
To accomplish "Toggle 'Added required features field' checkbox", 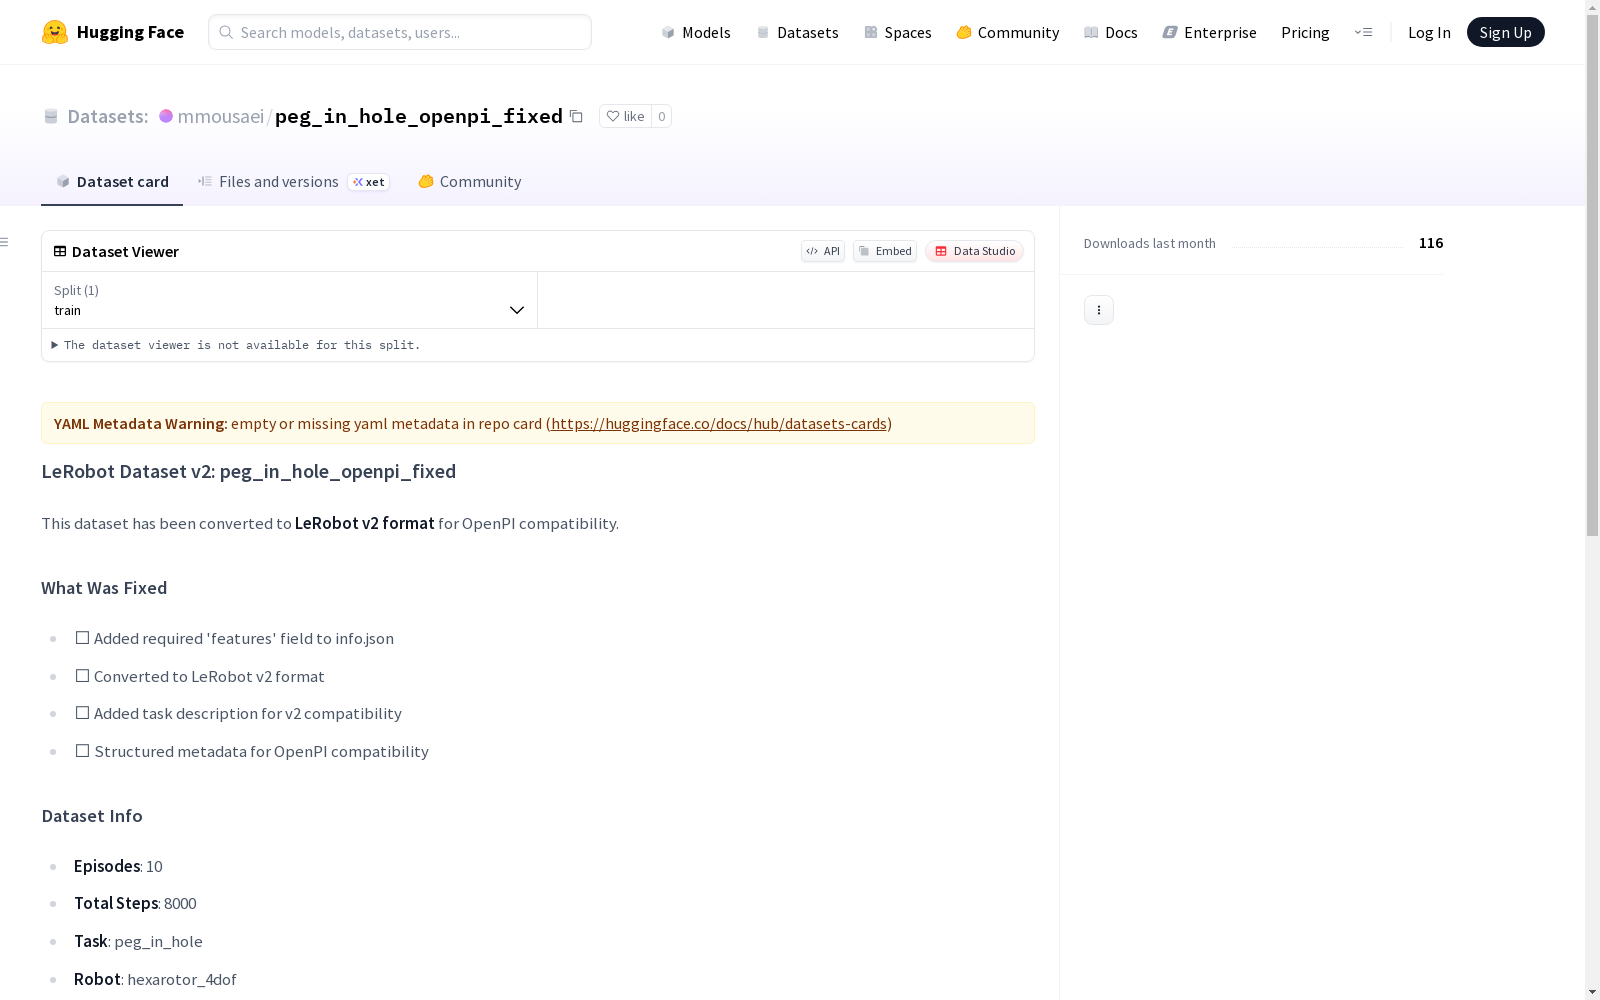I will tap(82, 638).
